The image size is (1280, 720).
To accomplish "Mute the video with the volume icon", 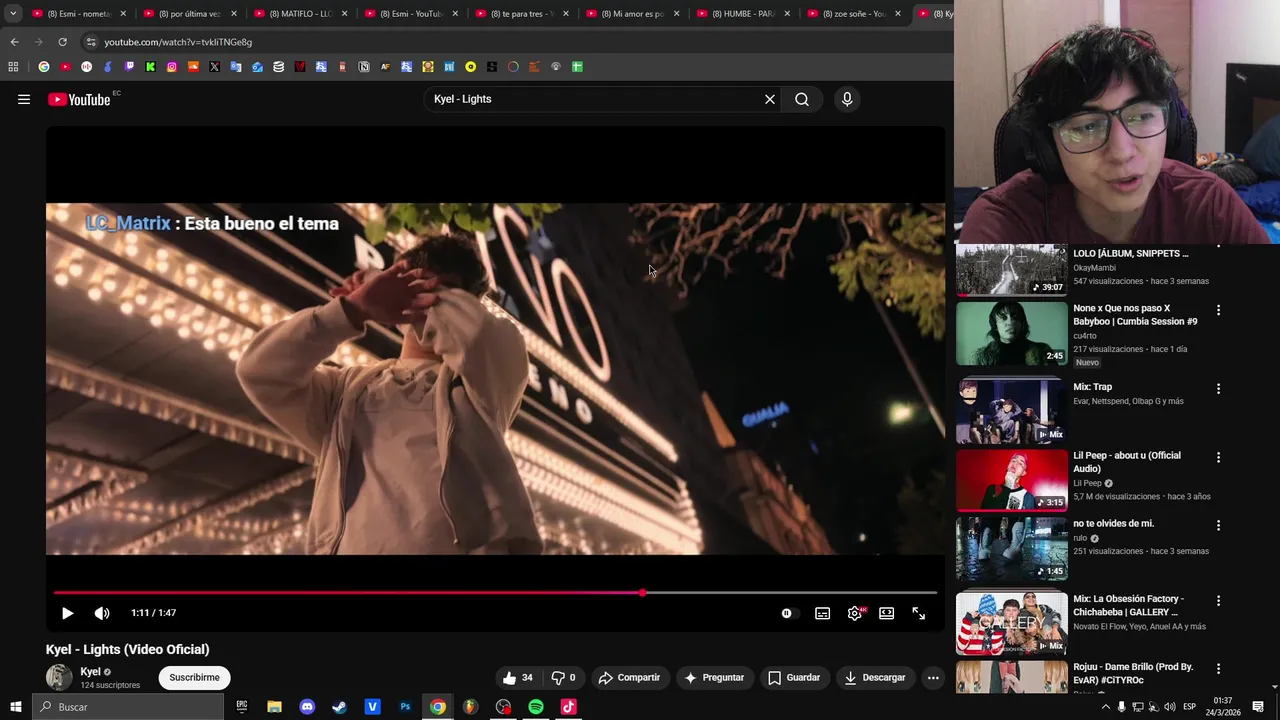I will pos(102,613).
